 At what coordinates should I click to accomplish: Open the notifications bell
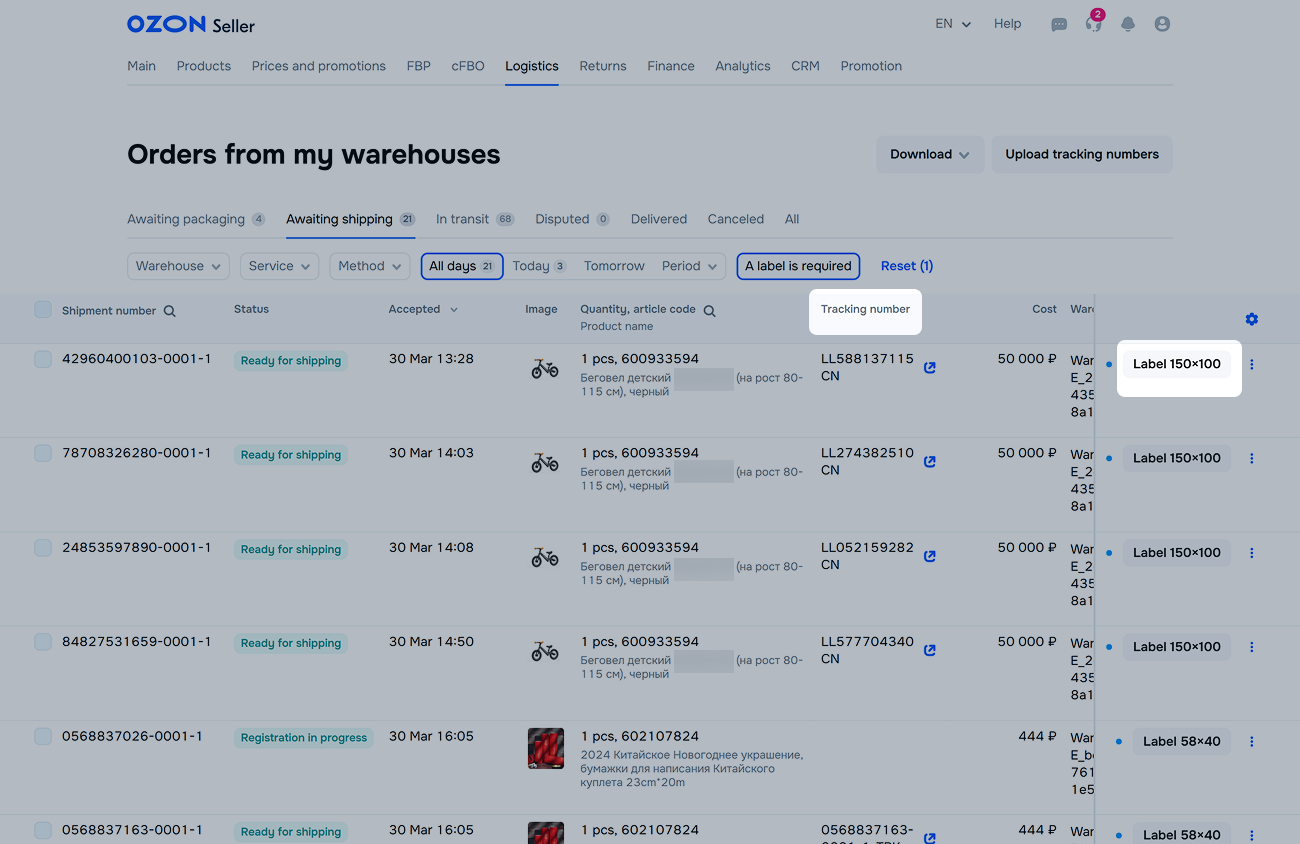1128,24
